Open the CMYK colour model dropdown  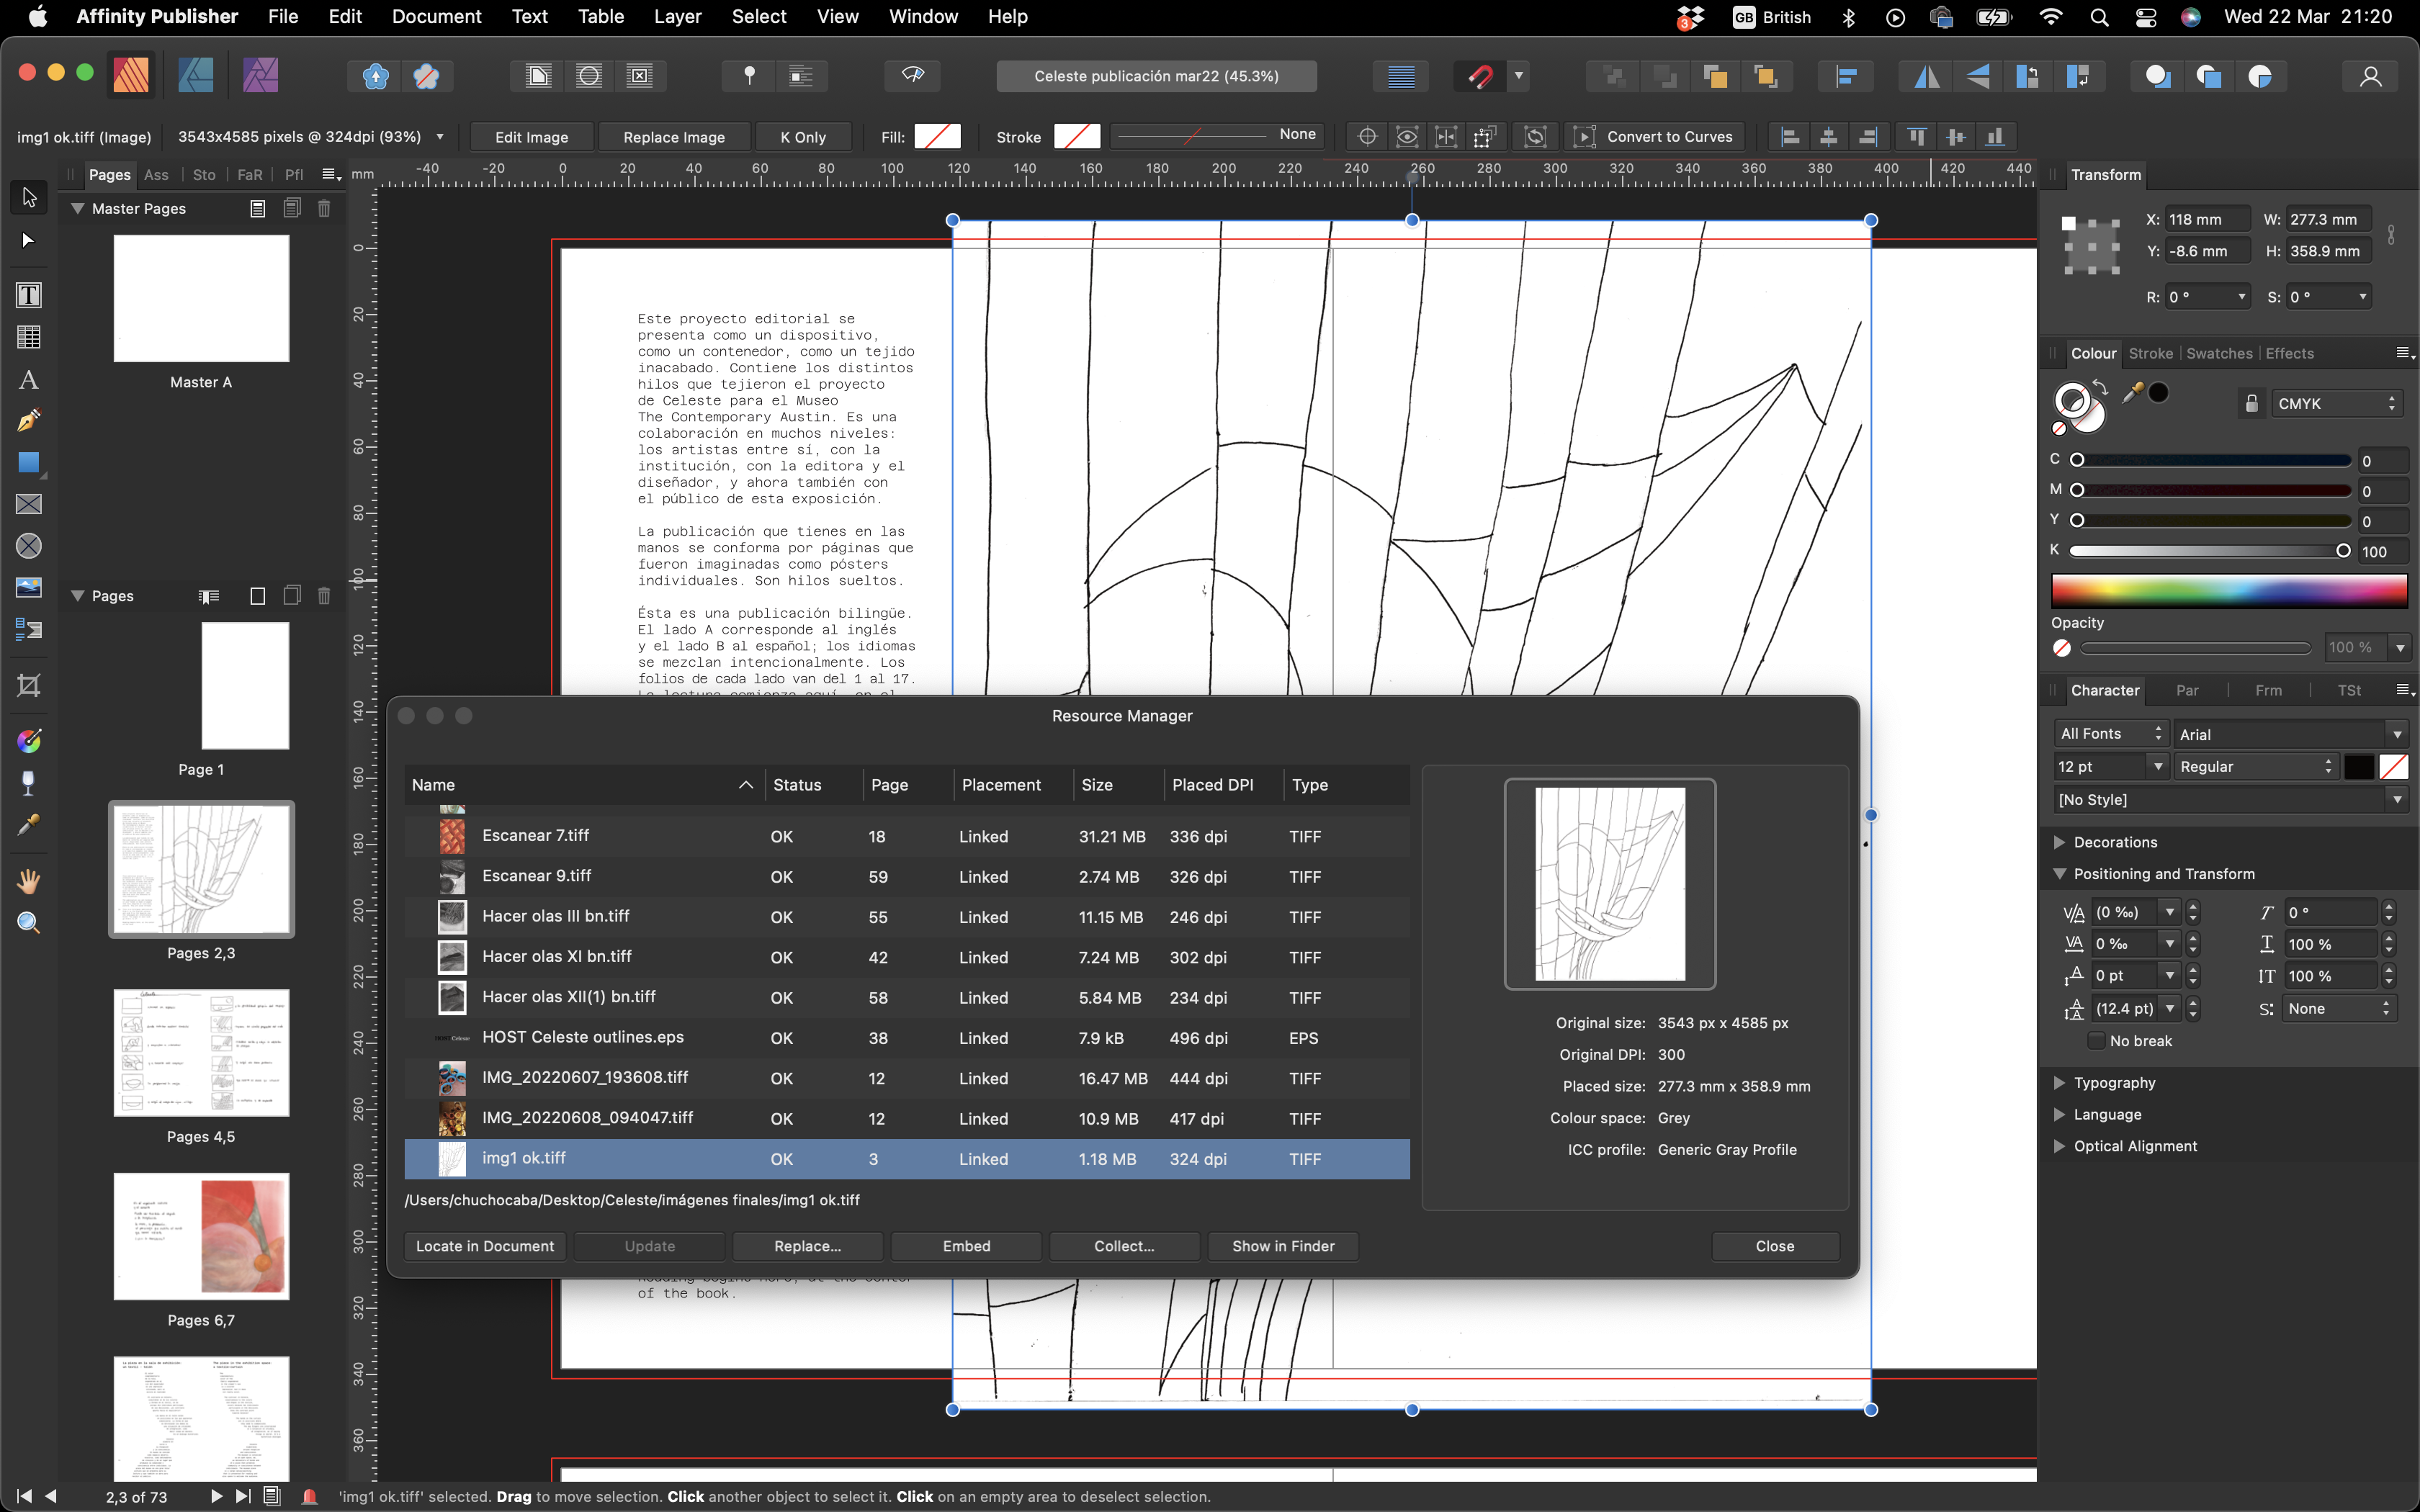pos(2336,403)
